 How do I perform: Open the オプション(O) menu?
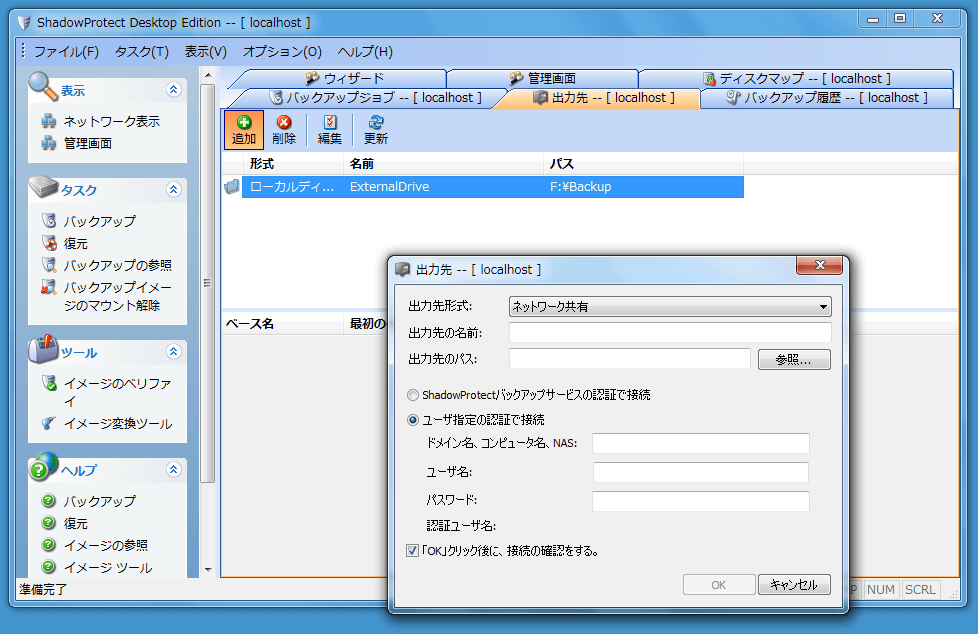(x=282, y=52)
